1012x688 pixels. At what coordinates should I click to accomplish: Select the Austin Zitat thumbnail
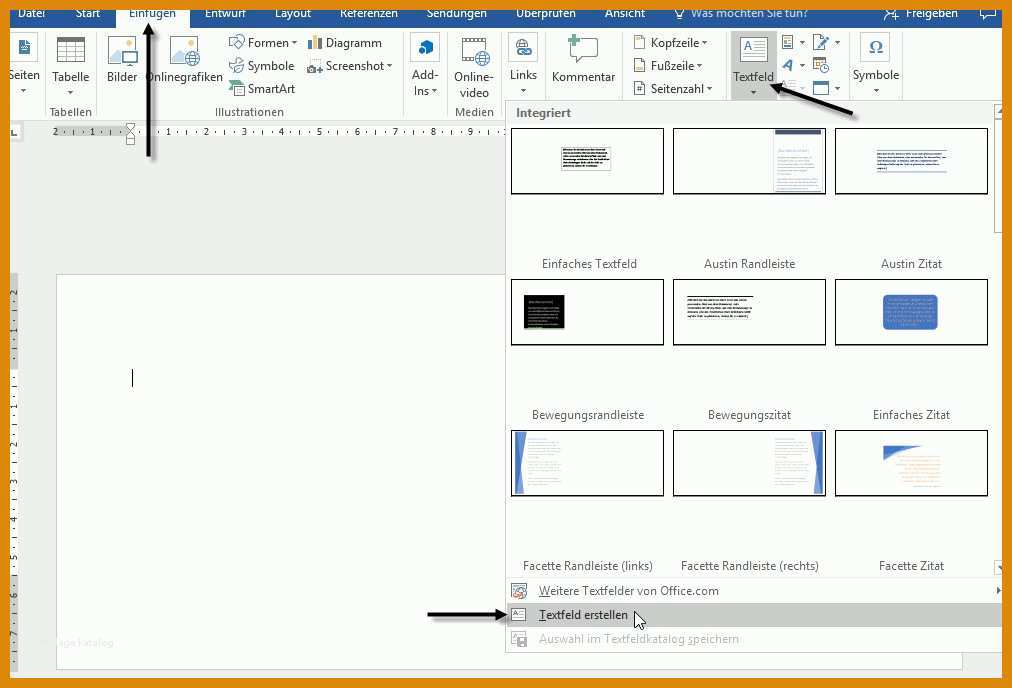pyautogui.click(x=911, y=161)
